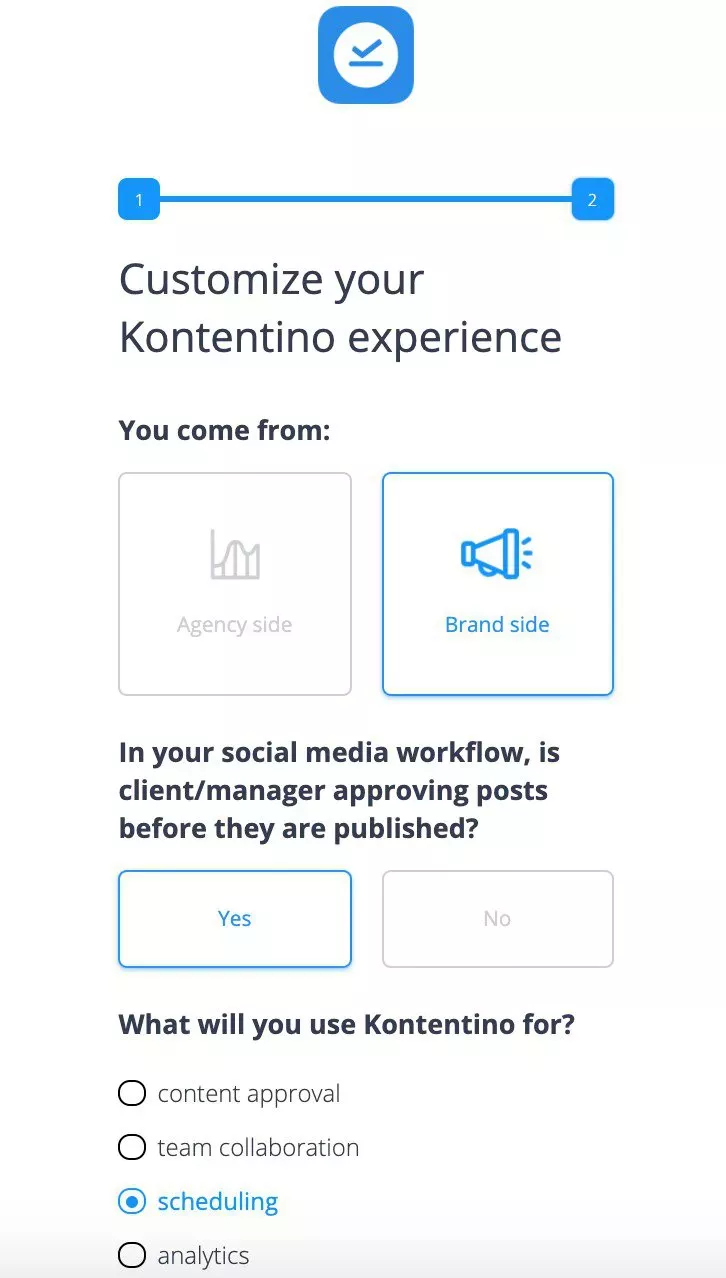Select the Brand side option card
726x1278 pixels.
pos(497,583)
